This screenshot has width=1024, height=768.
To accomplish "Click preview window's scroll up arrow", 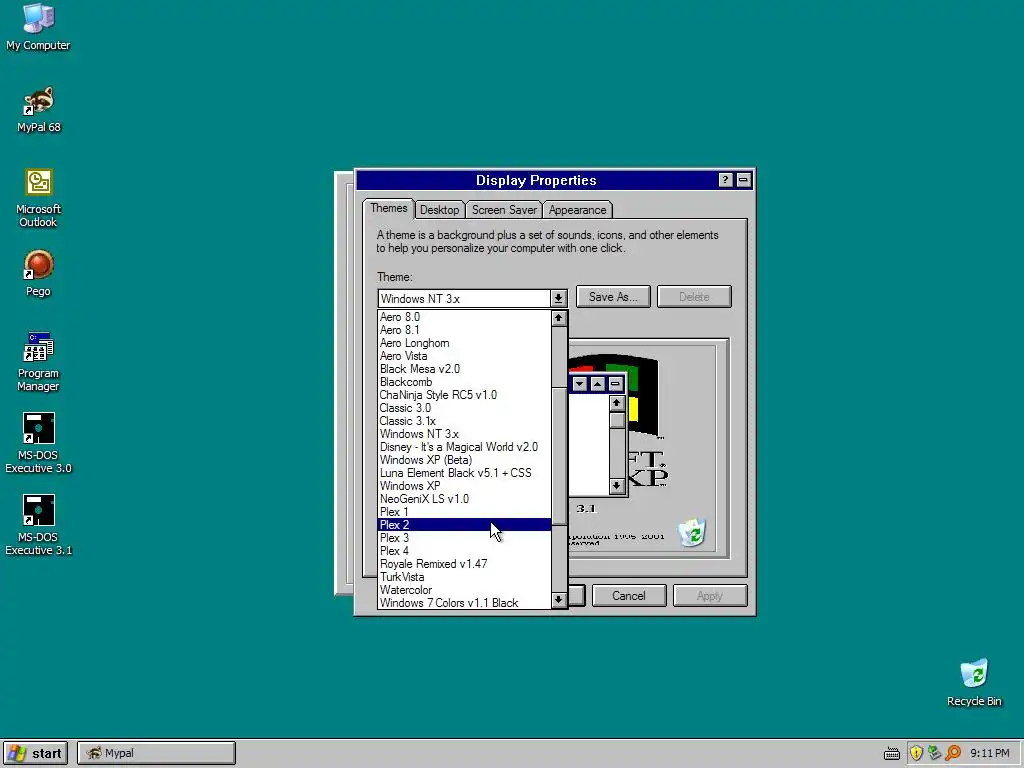I will click(x=616, y=403).
